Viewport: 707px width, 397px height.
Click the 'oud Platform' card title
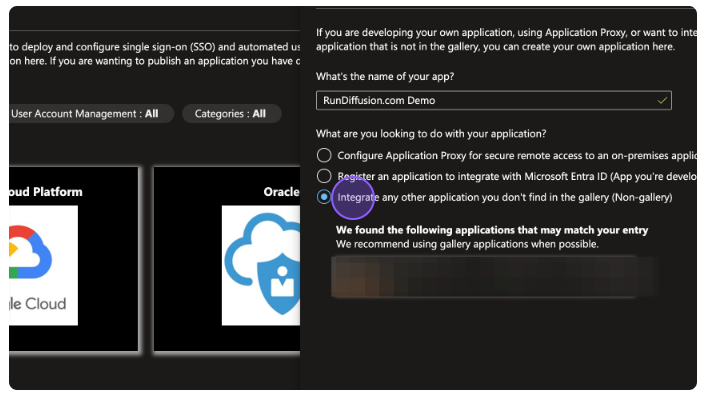tap(46, 192)
